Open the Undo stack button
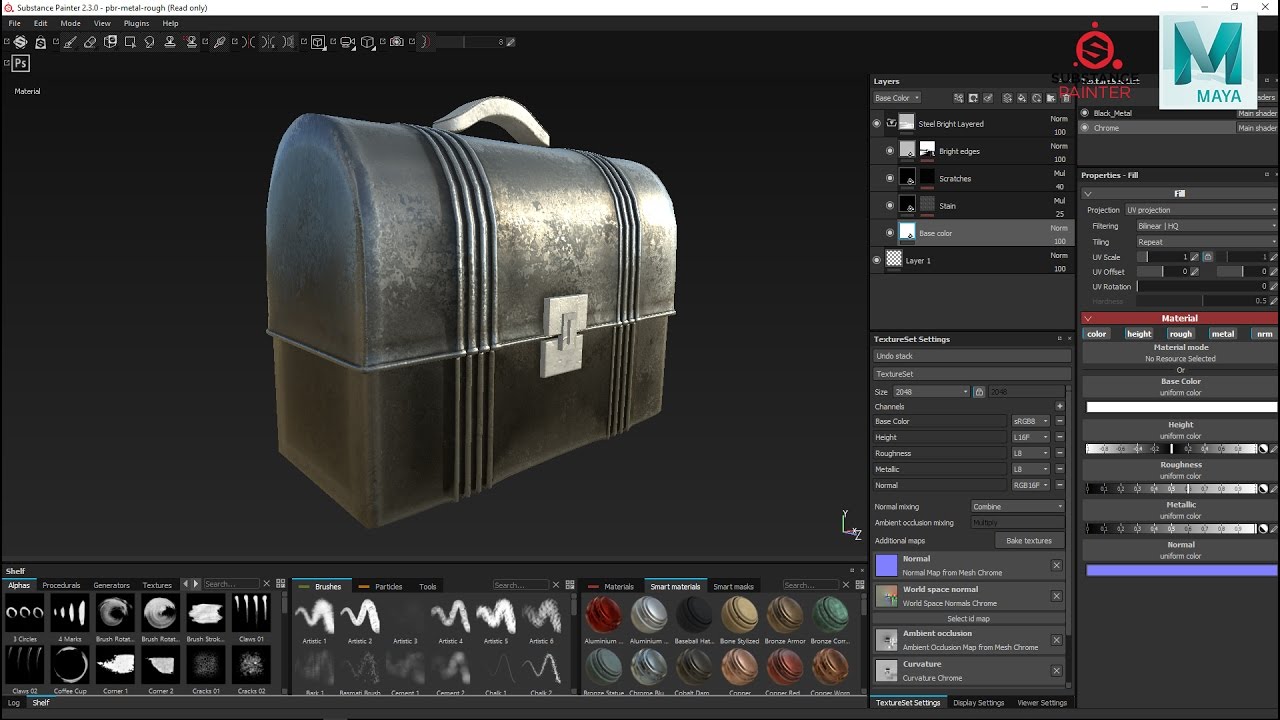Screen dimensions: 1280x720 (x=971, y=356)
